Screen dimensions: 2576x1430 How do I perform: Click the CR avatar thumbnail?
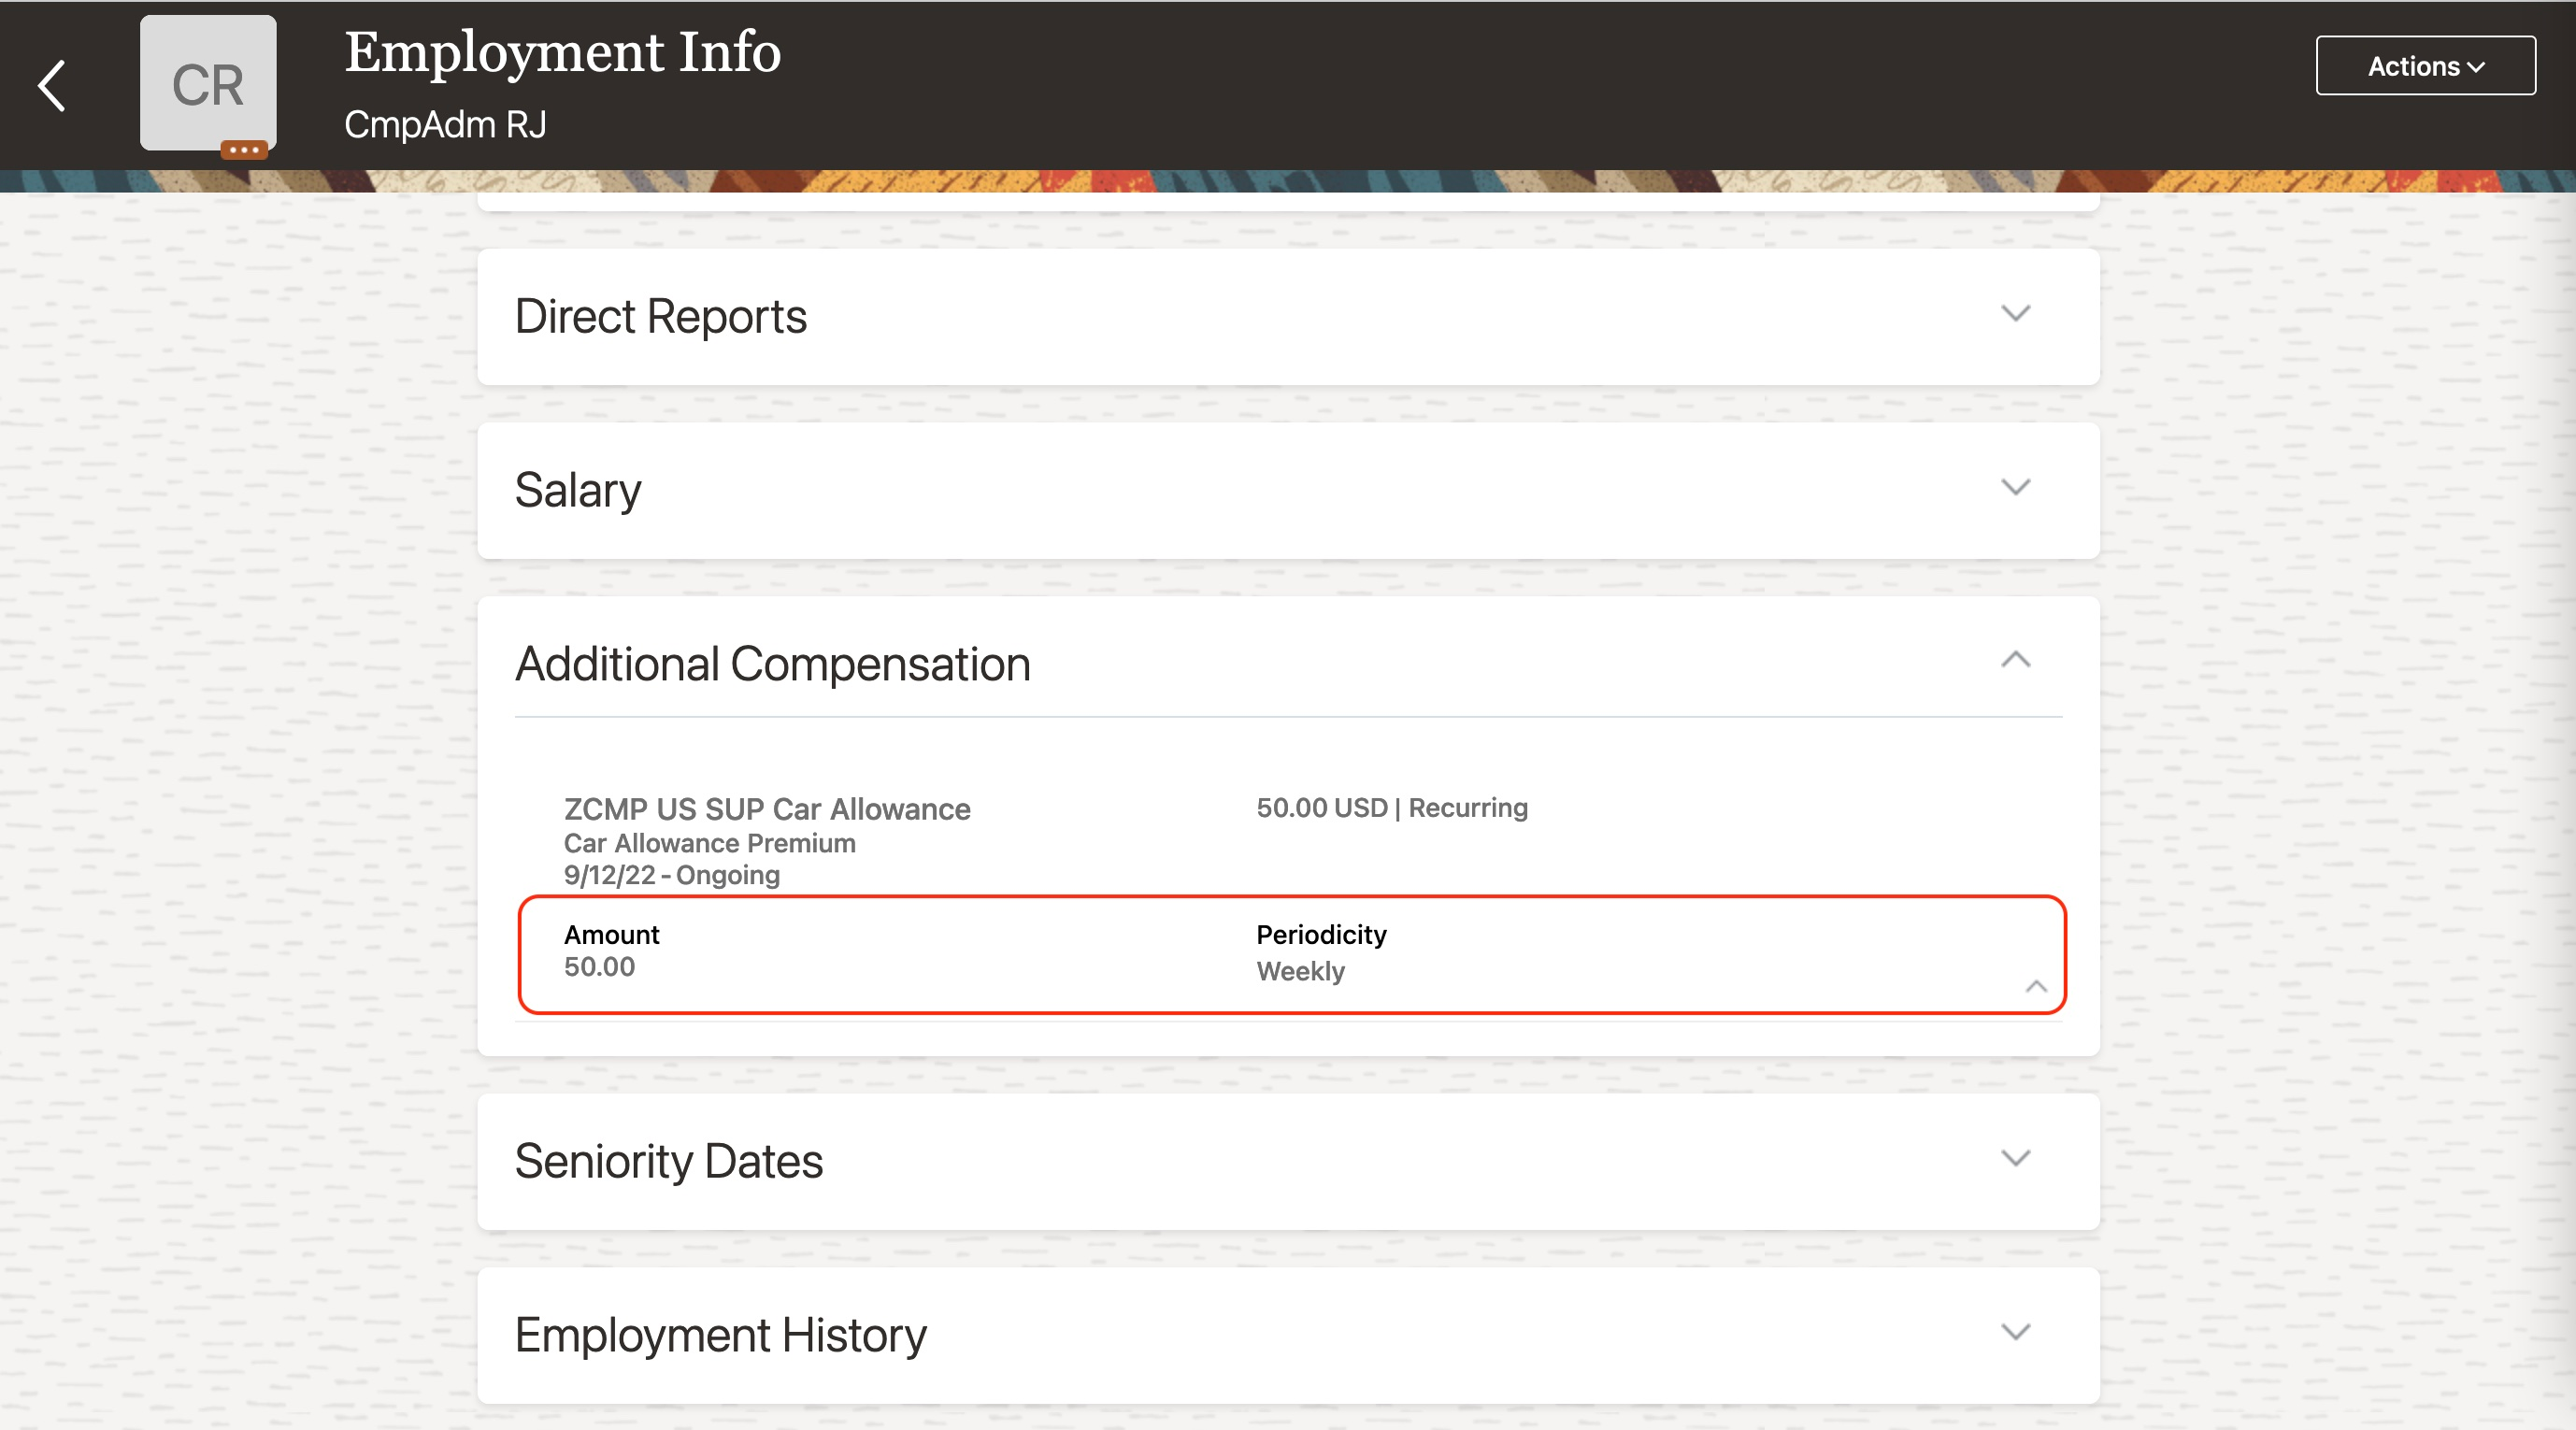click(x=208, y=83)
